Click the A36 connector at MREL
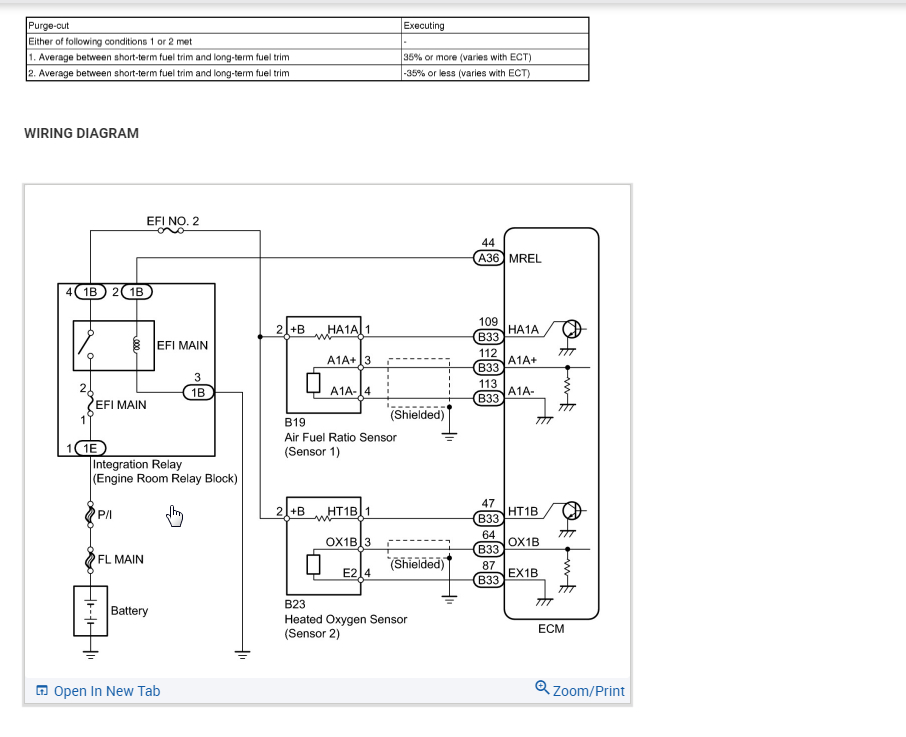906x737 pixels. (489, 258)
